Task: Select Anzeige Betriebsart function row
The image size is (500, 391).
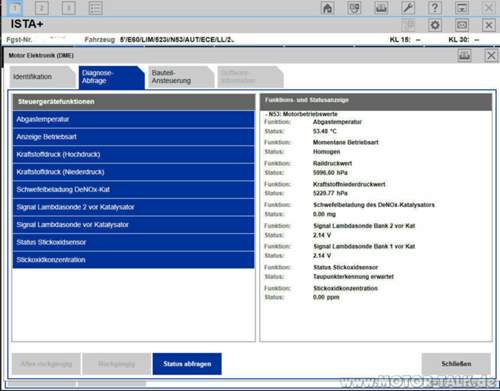Action: click(133, 137)
